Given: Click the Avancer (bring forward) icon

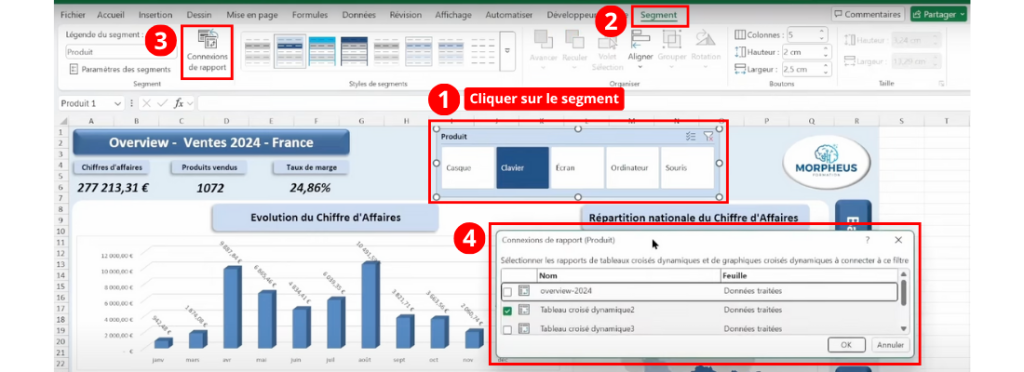Looking at the screenshot, I should [543, 40].
